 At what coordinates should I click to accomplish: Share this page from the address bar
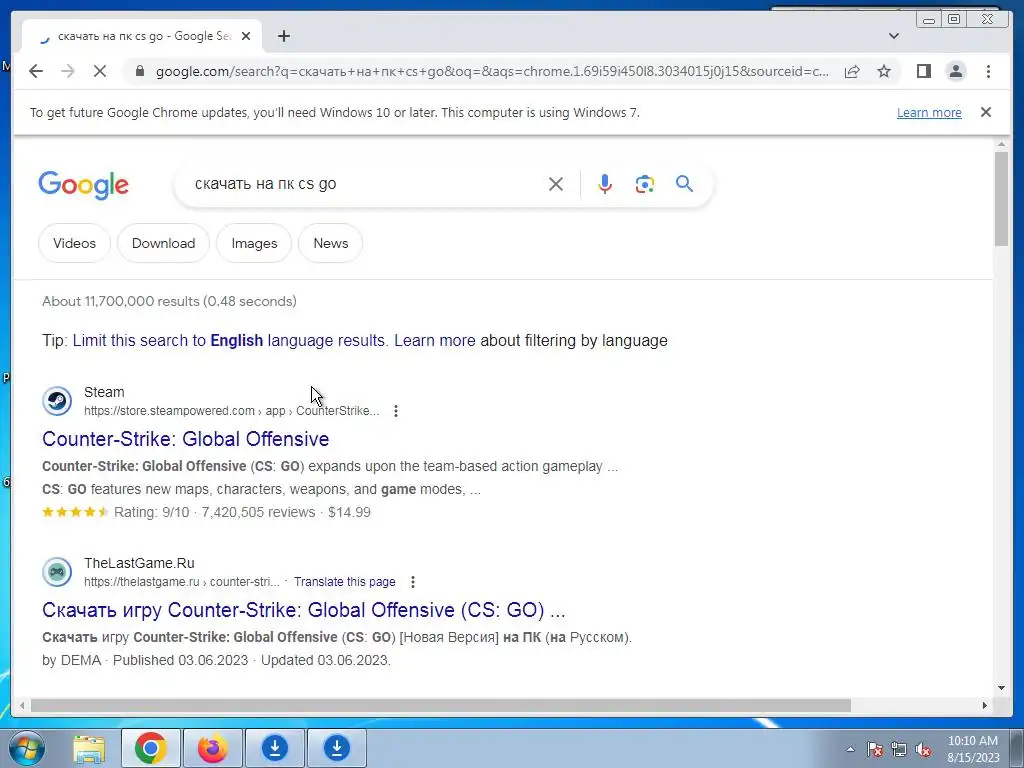[852, 71]
